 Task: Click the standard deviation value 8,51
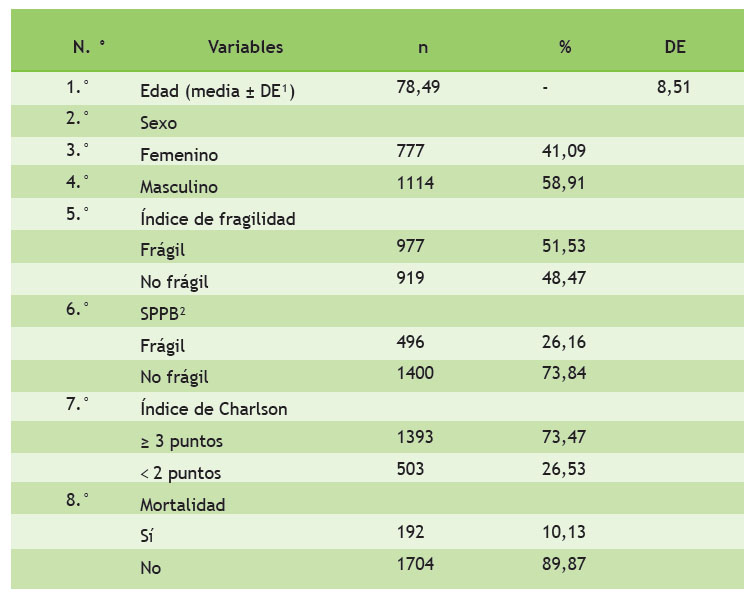673,87
